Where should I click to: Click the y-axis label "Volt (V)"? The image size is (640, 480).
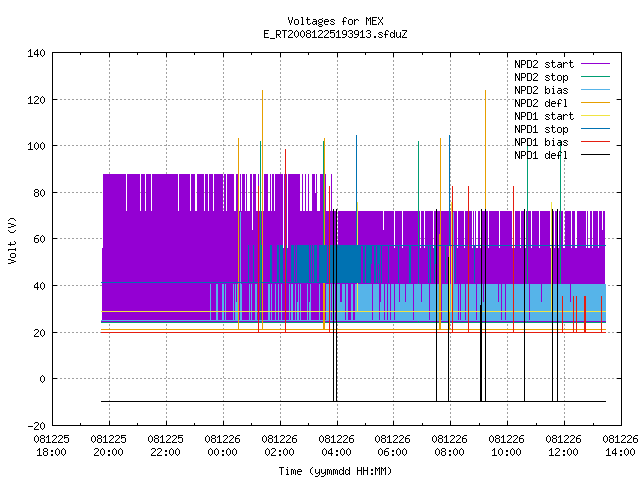[x=12, y=240]
